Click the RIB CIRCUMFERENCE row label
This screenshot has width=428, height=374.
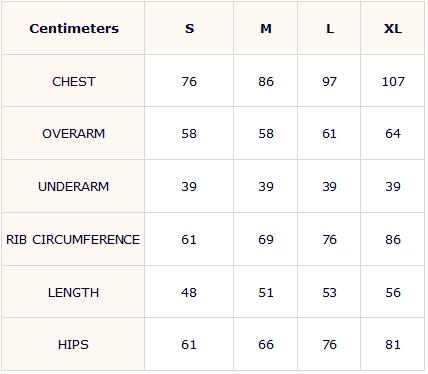click(73, 239)
